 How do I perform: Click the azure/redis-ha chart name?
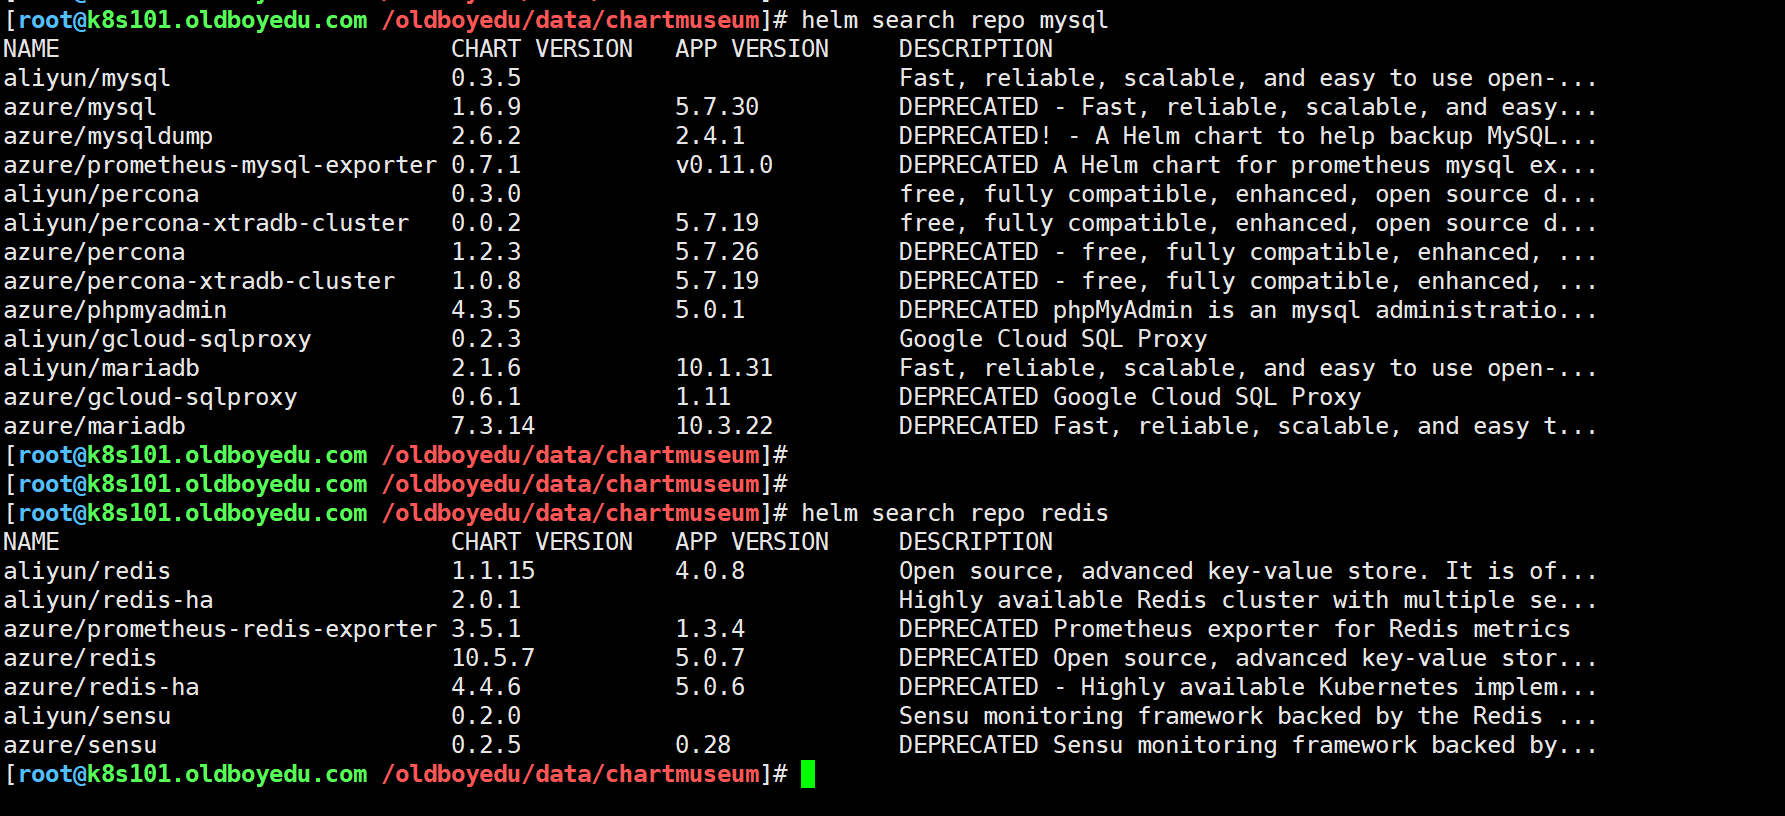101,687
